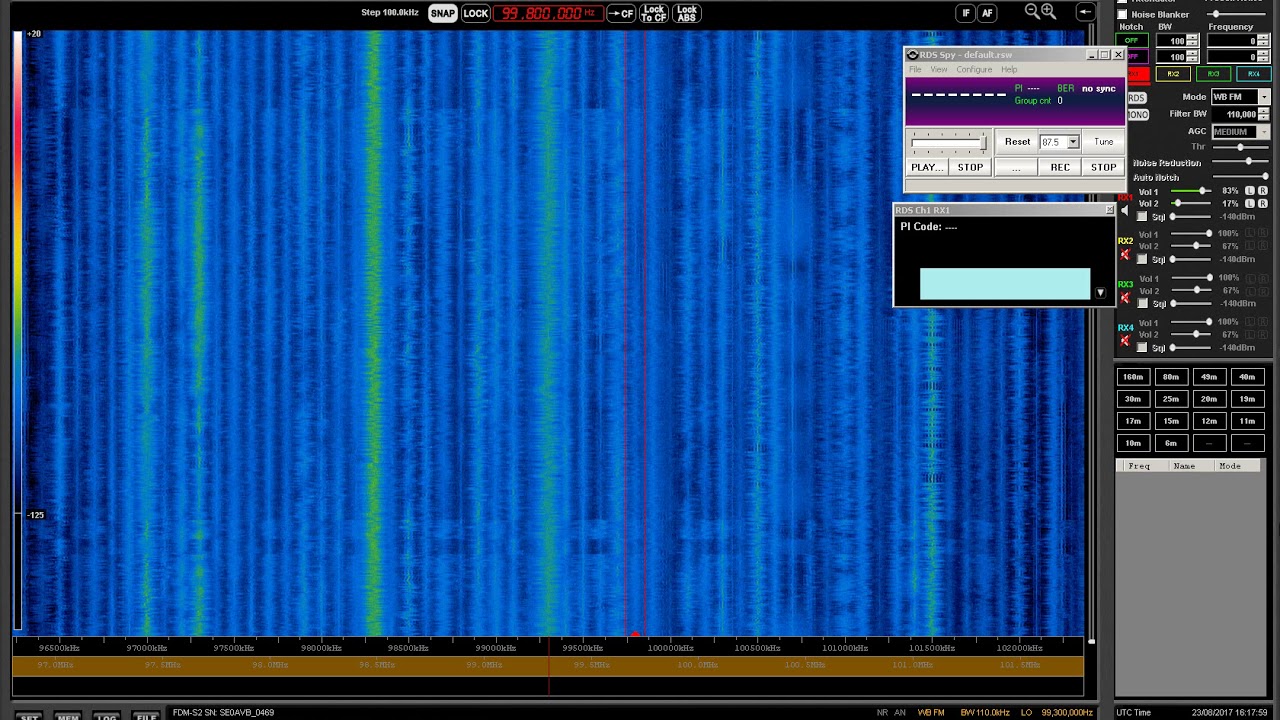Zoom out the spectrum display

1032,11
